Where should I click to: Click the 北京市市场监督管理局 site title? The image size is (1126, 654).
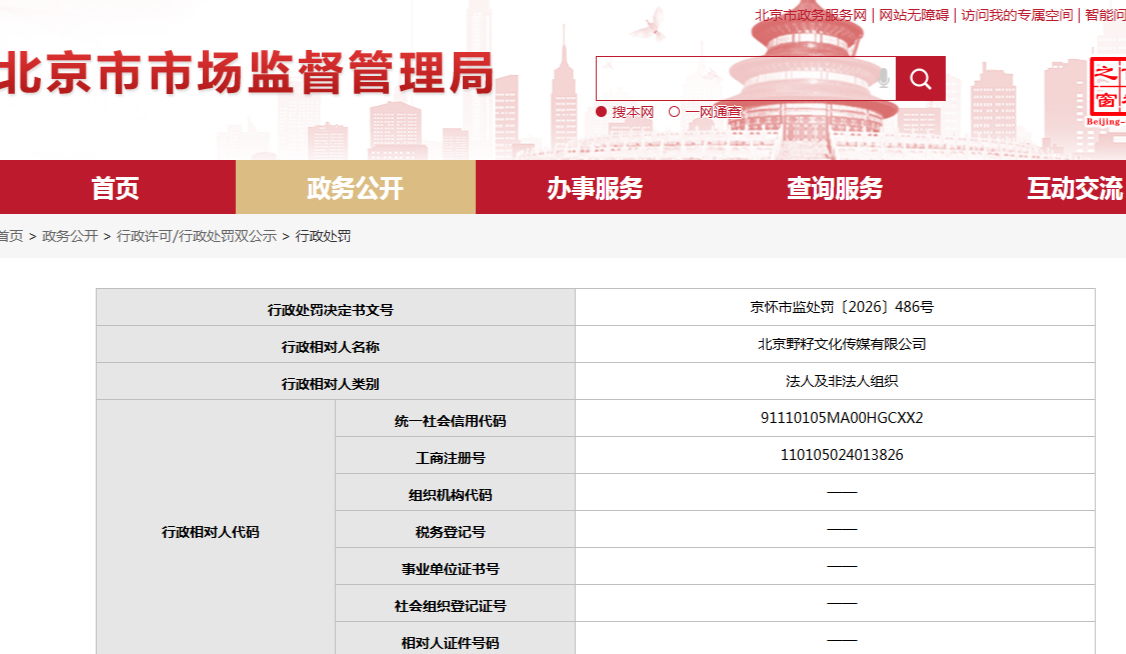click(x=246, y=73)
